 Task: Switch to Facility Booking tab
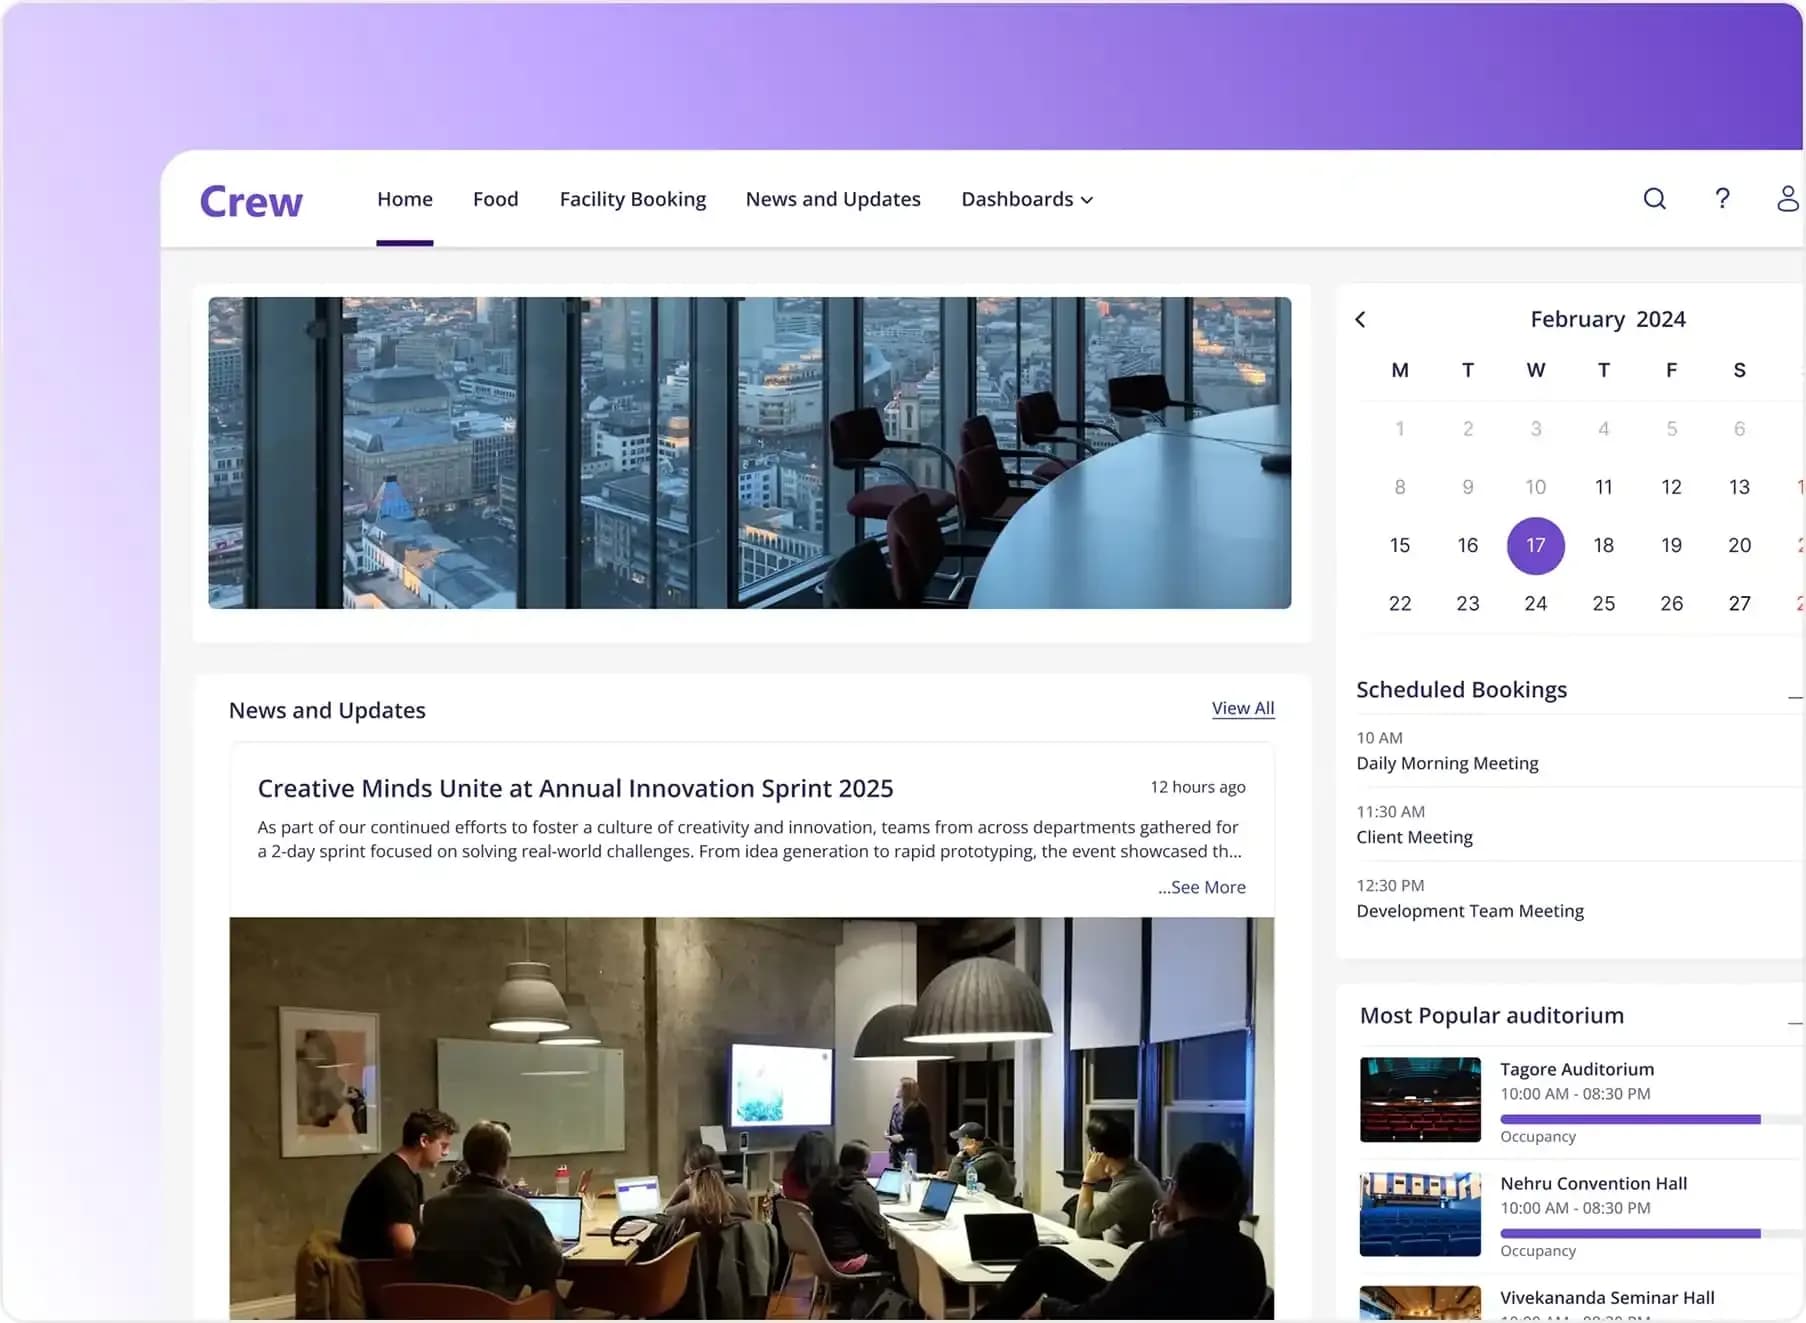[x=633, y=199]
